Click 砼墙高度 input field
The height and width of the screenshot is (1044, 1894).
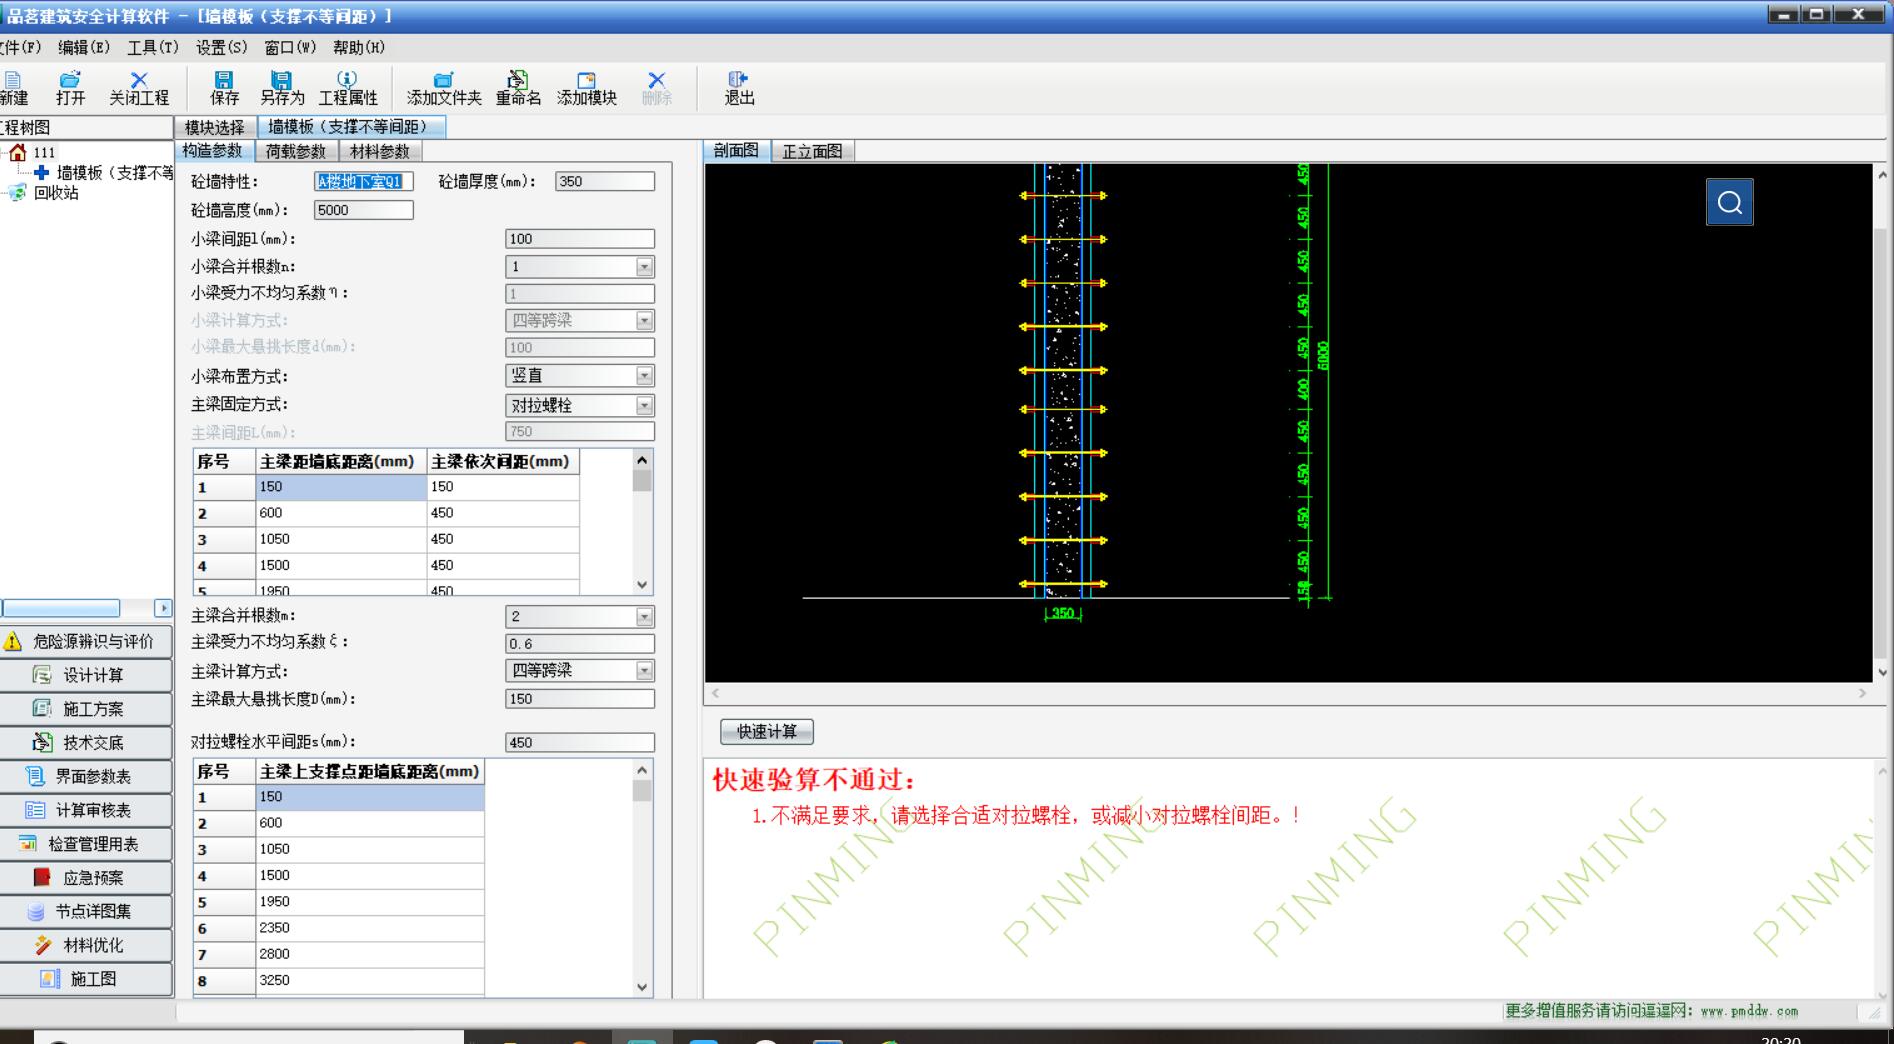(x=363, y=210)
